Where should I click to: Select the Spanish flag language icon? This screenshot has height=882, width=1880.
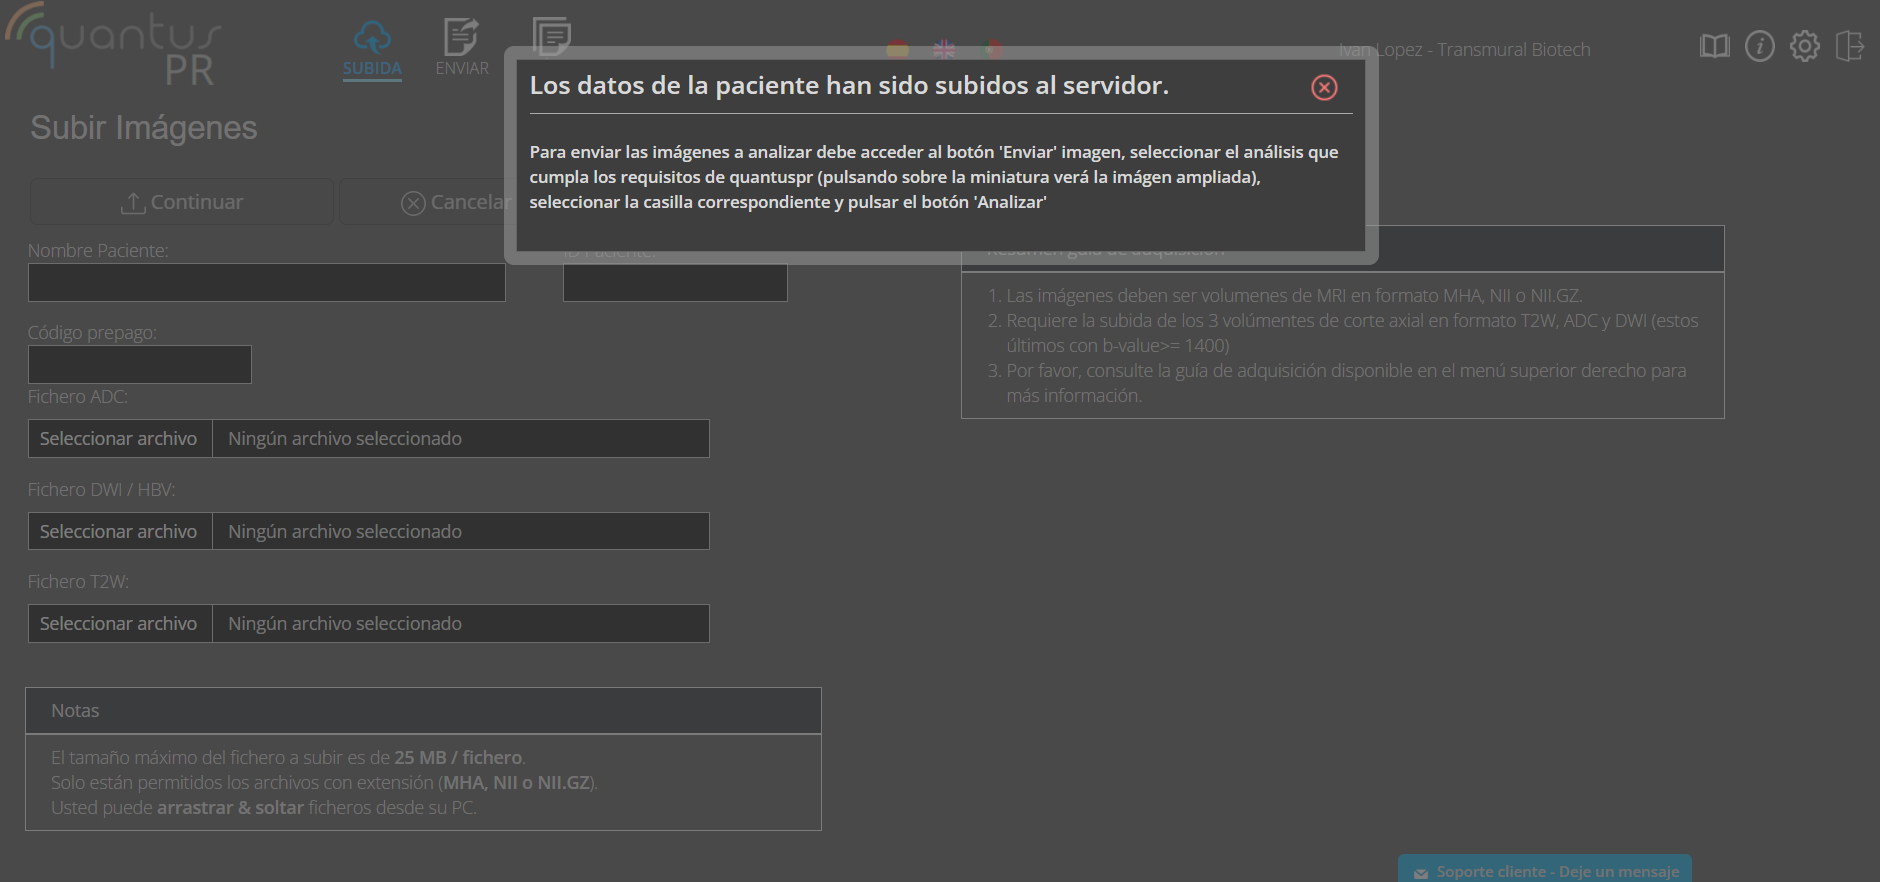(x=898, y=49)
